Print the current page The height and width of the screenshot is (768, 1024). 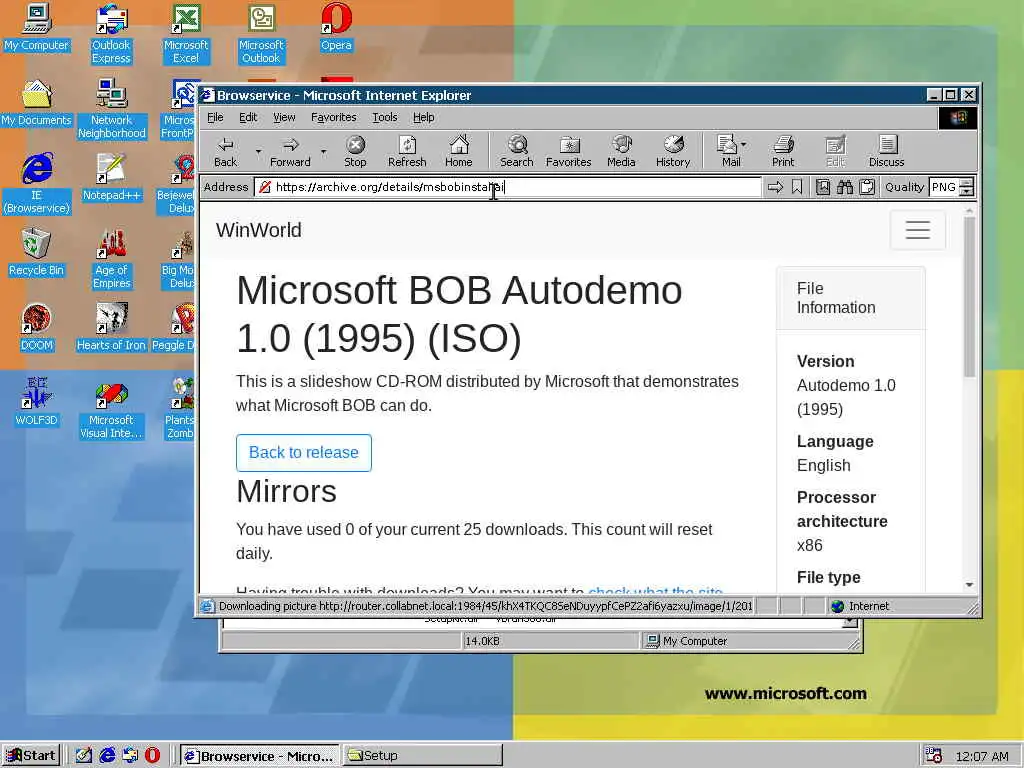tap(783, 152)
